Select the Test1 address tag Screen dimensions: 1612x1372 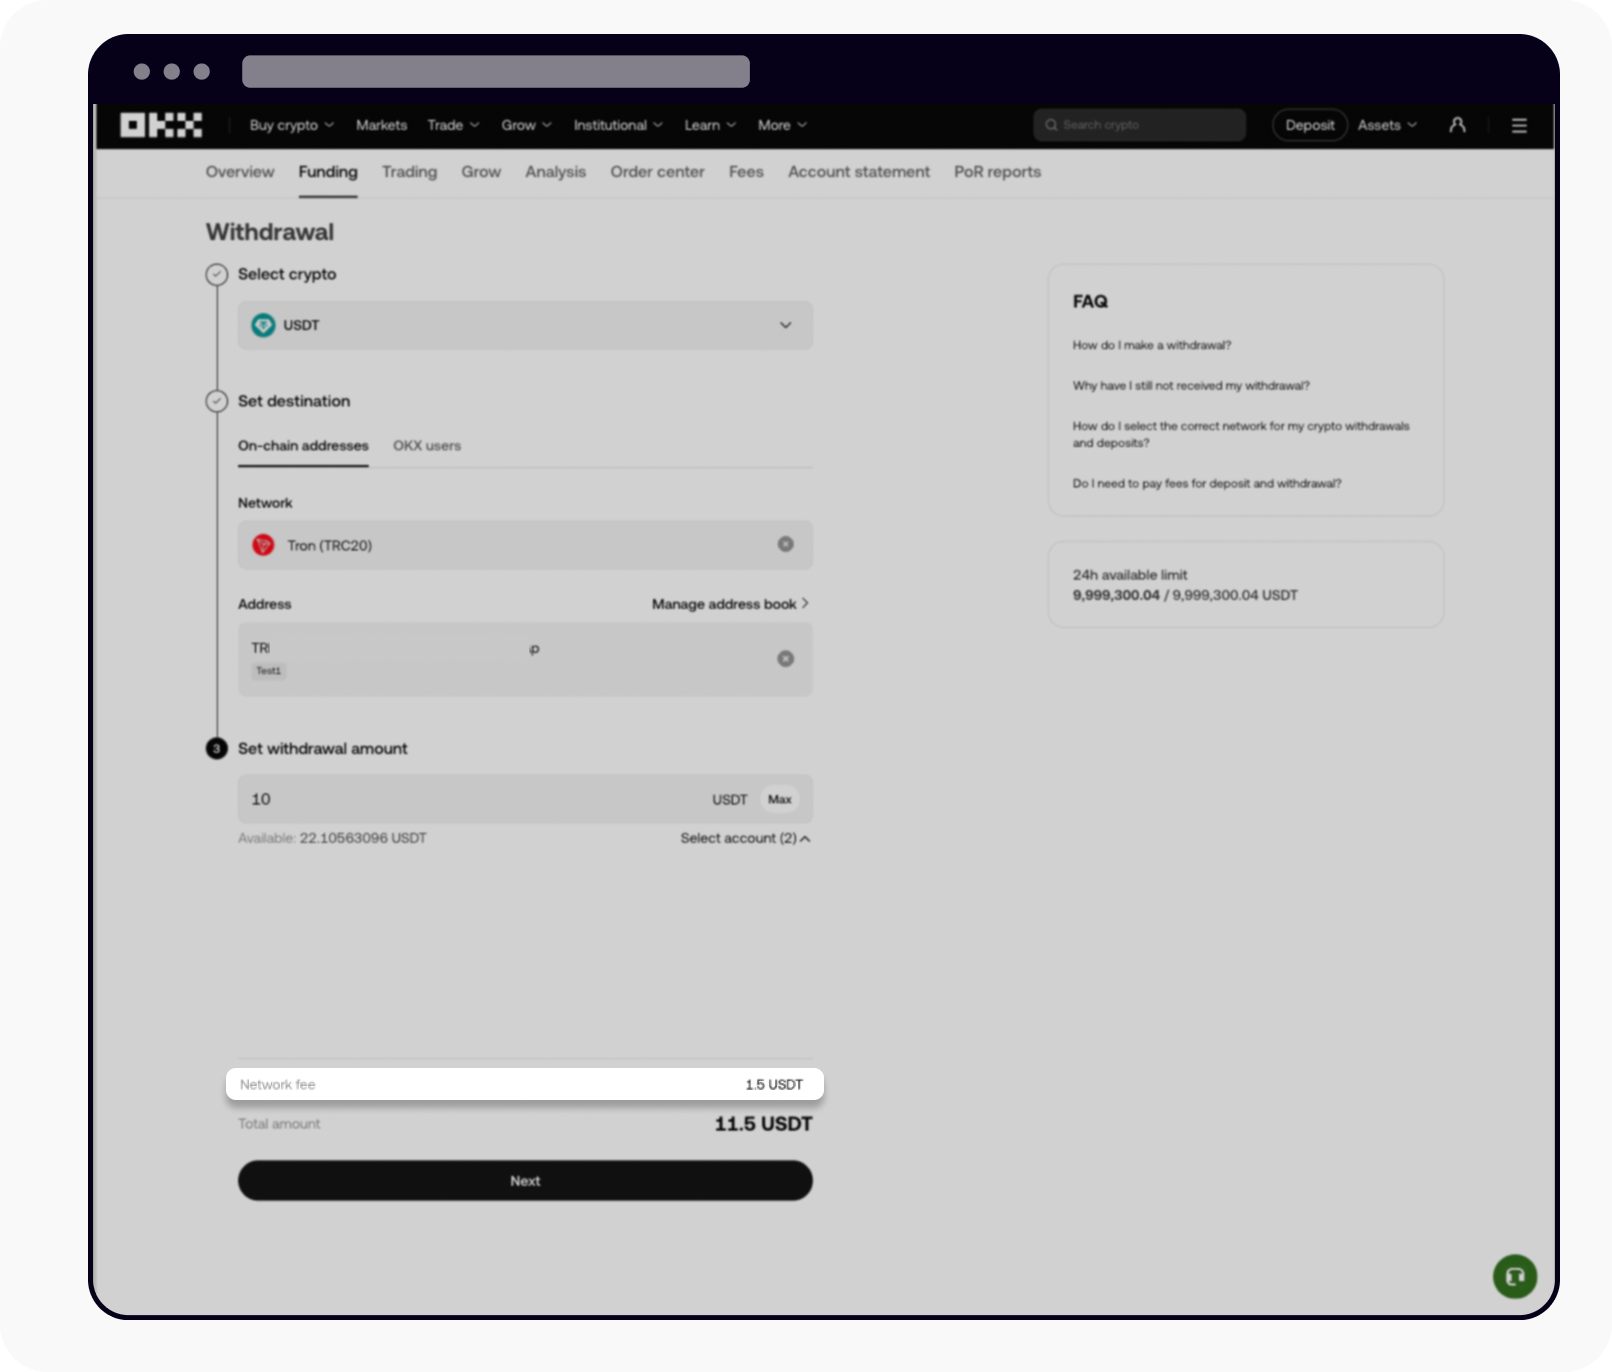[268, 671]
